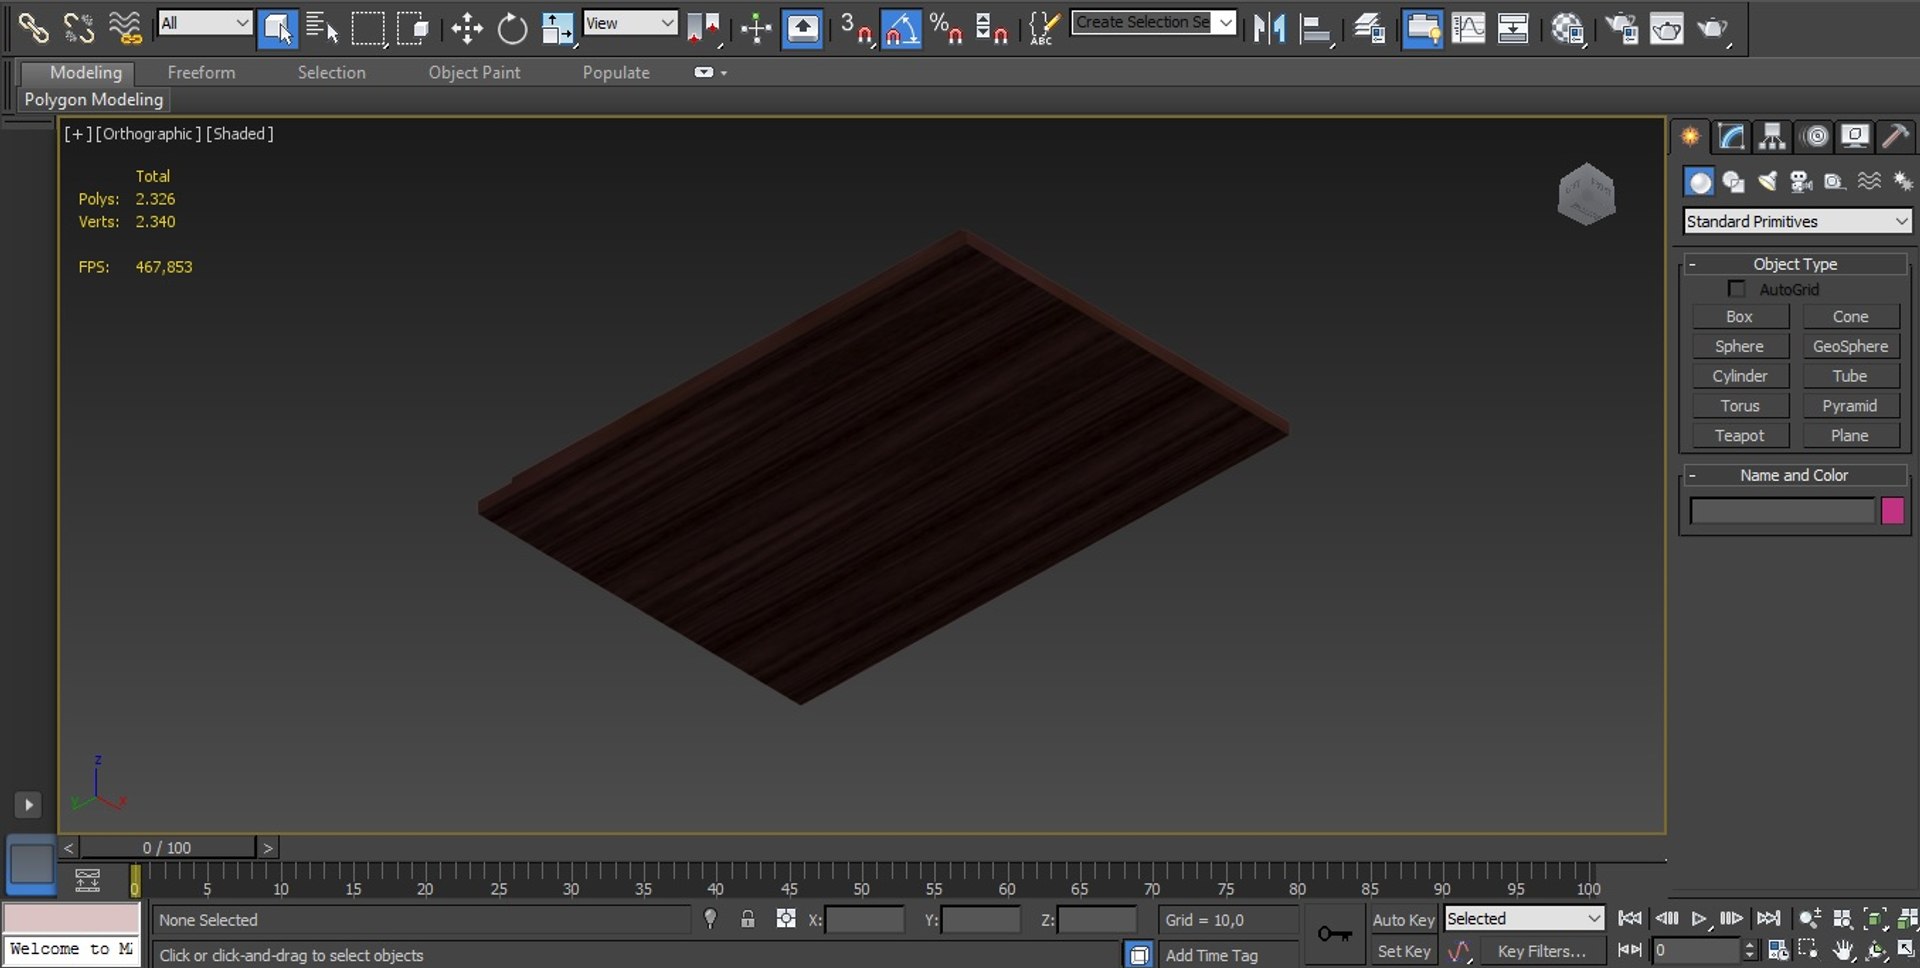Select the Shapes creation category icon
This screenshot has width=1920, height=968.
click(x=1734, y=182)
